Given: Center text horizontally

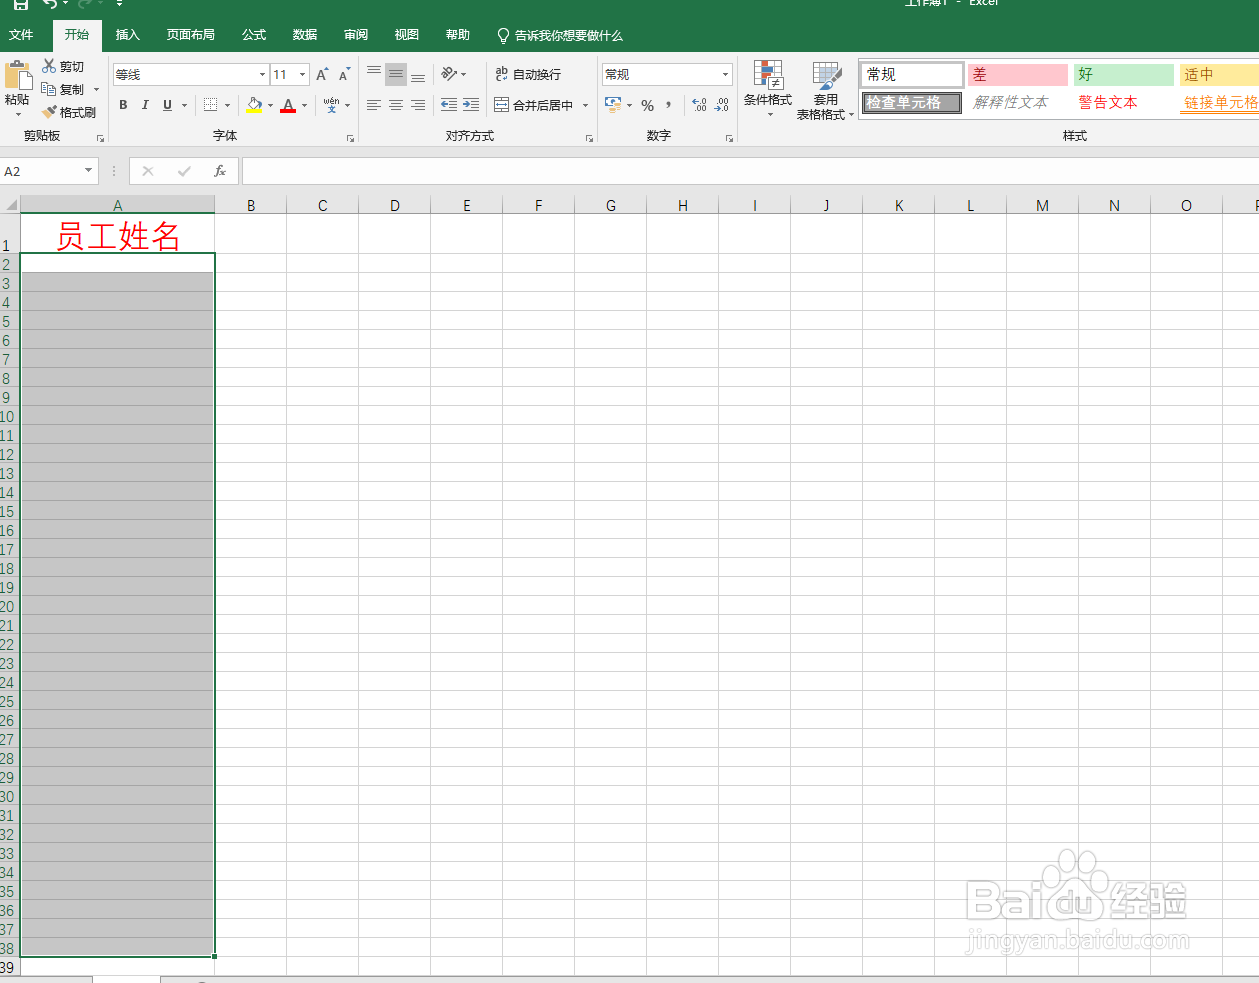Looking at the screenshot, I should click(396, 105).
